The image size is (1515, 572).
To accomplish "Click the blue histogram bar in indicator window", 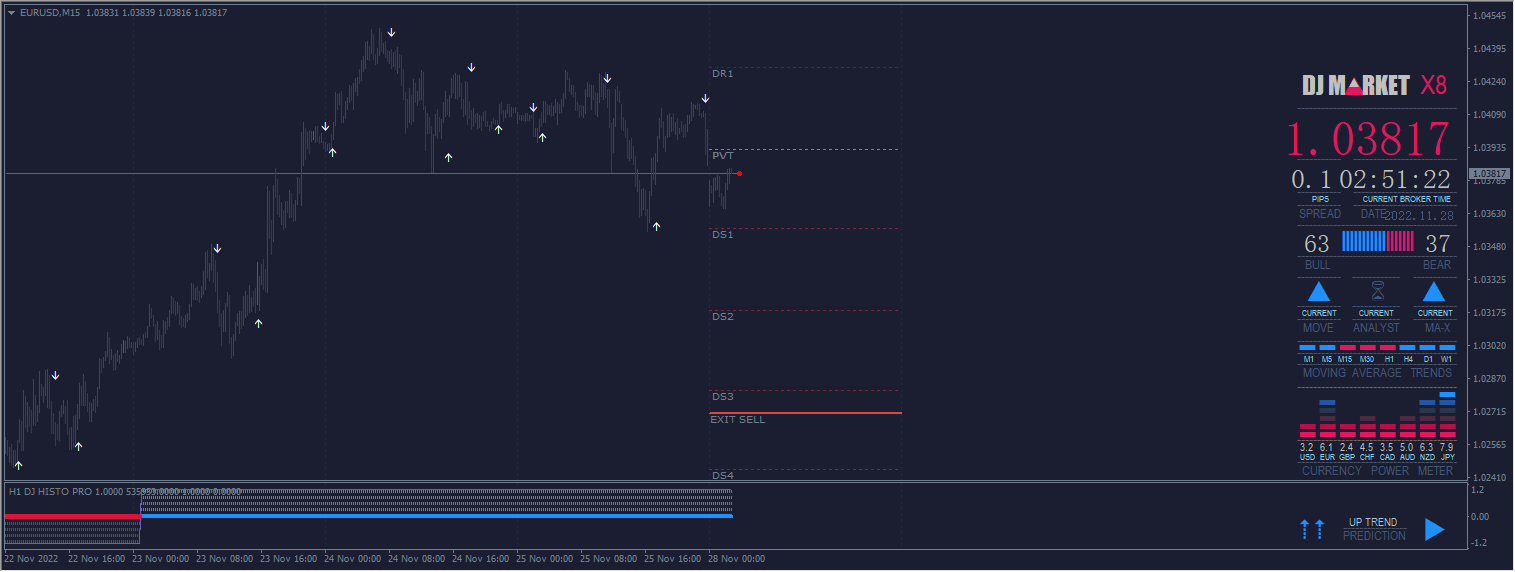I will coord(437,516).
